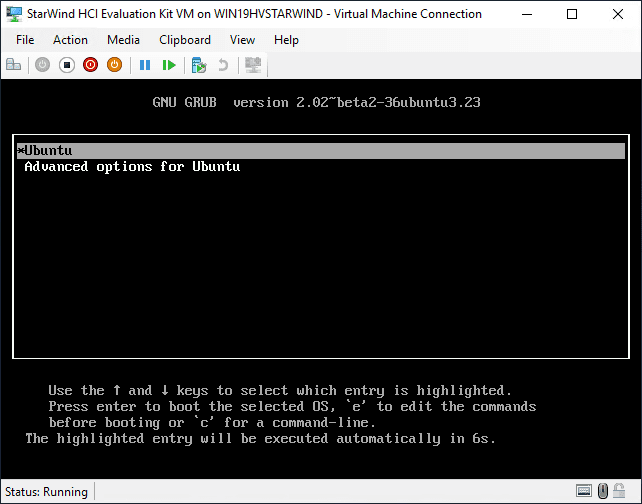Open the Action menu
The image size is (642, 504).
pyautogui.click(x=70, y=40)
